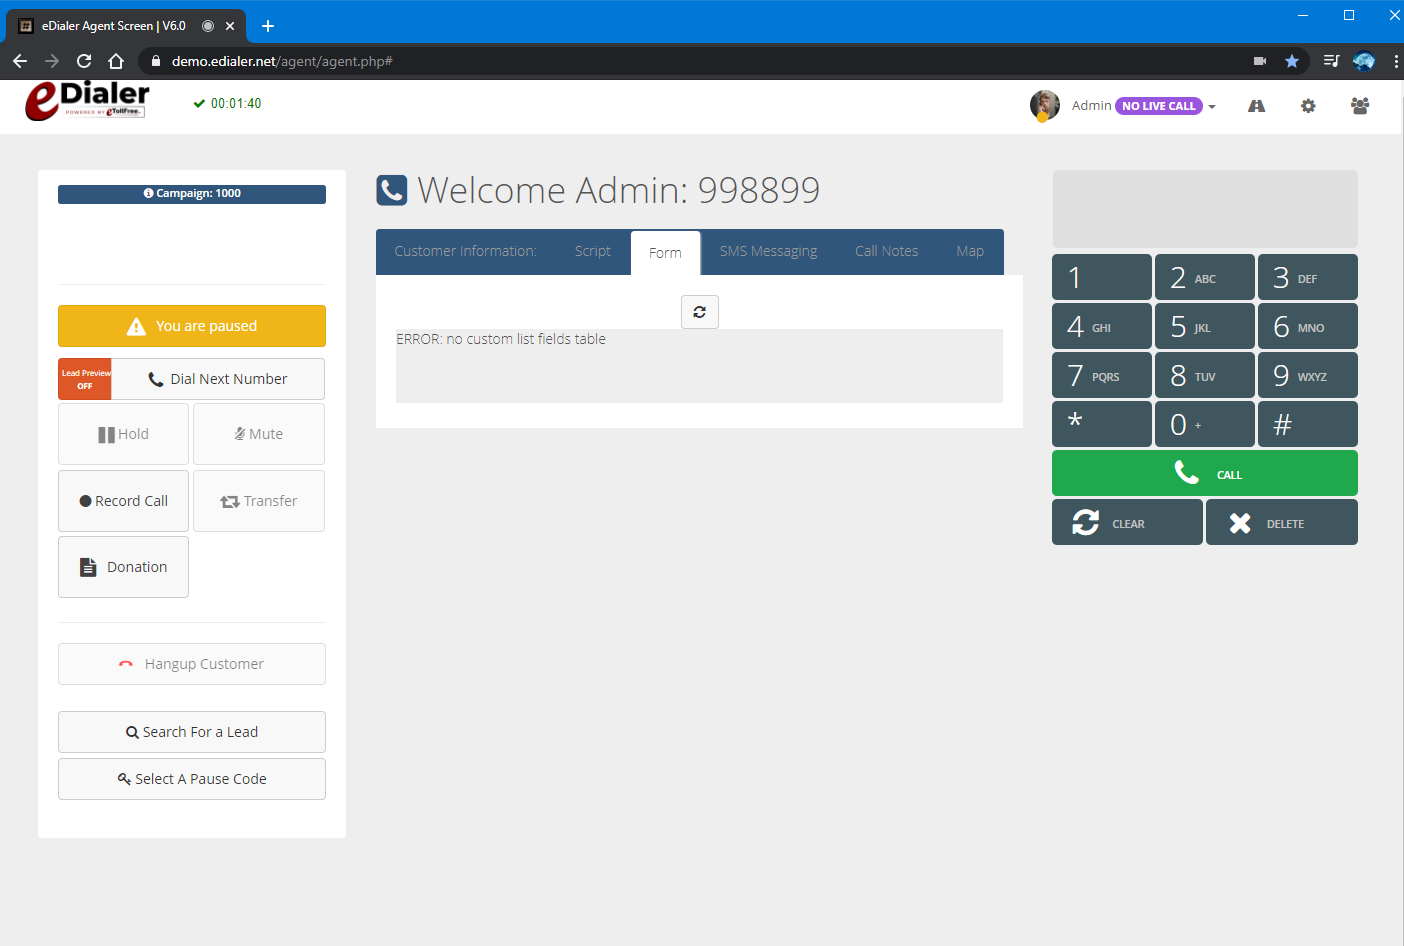Click the binoculars icon in header

(1256, 106)
